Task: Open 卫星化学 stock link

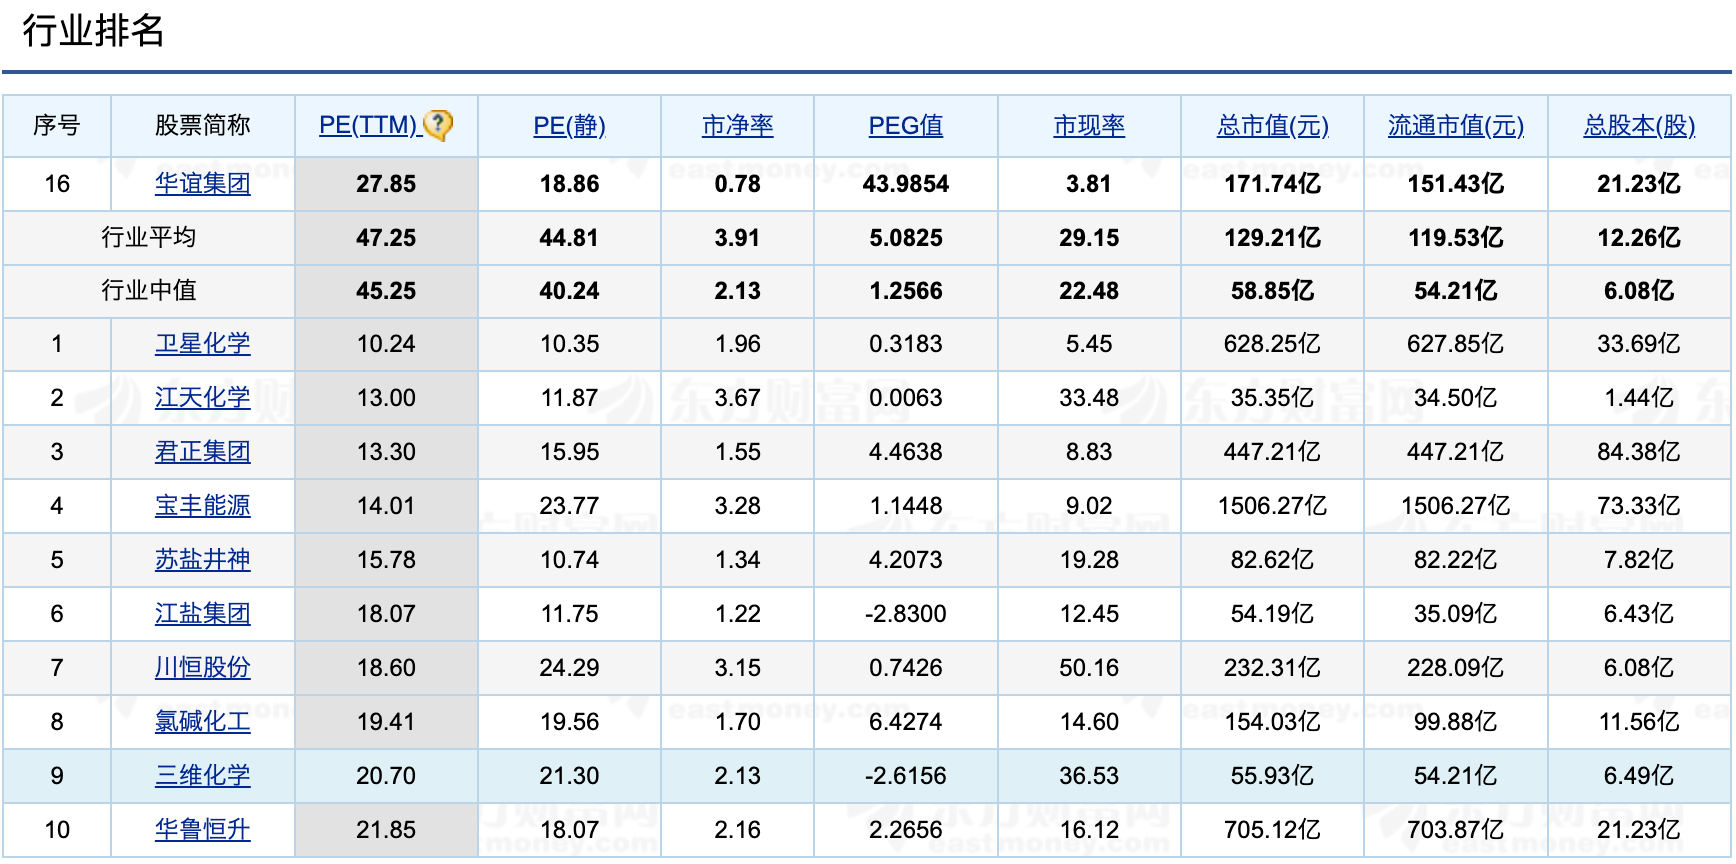Action: click(203, 344)
